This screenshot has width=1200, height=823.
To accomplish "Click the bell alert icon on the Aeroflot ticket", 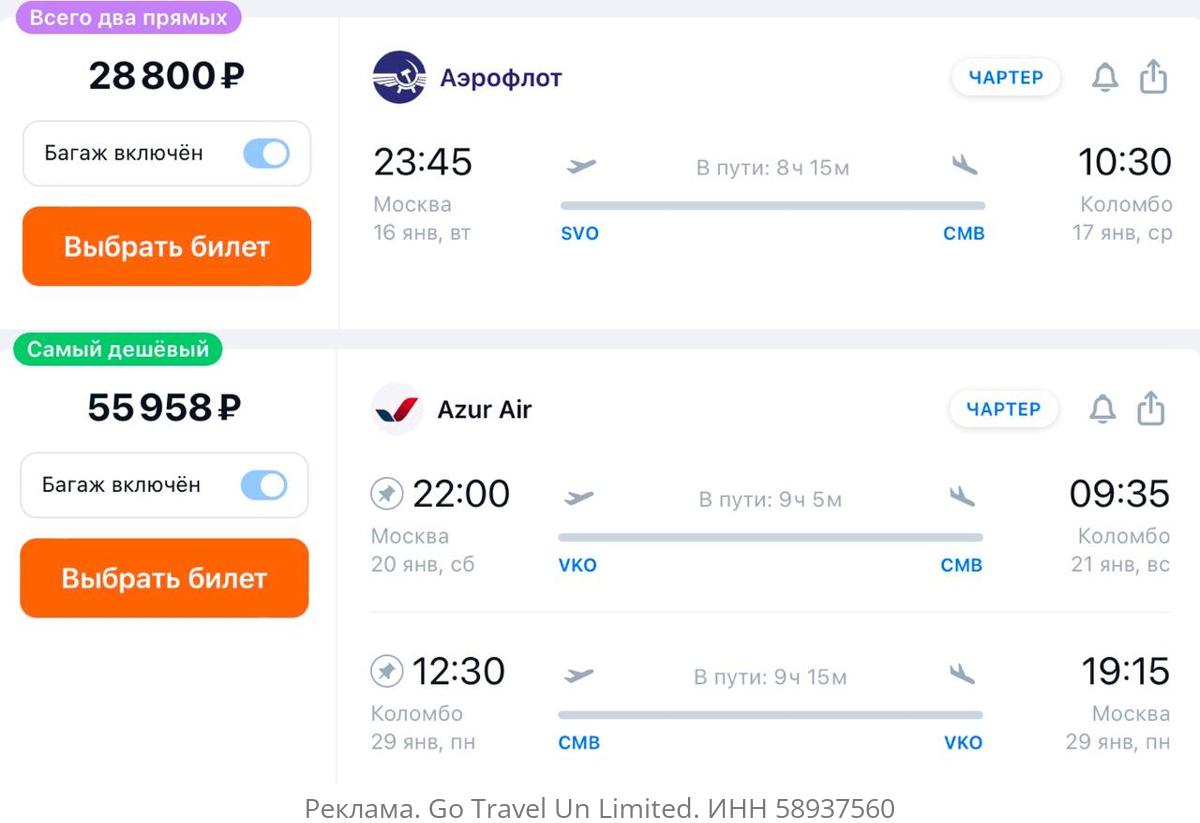I will point(1104,77).
